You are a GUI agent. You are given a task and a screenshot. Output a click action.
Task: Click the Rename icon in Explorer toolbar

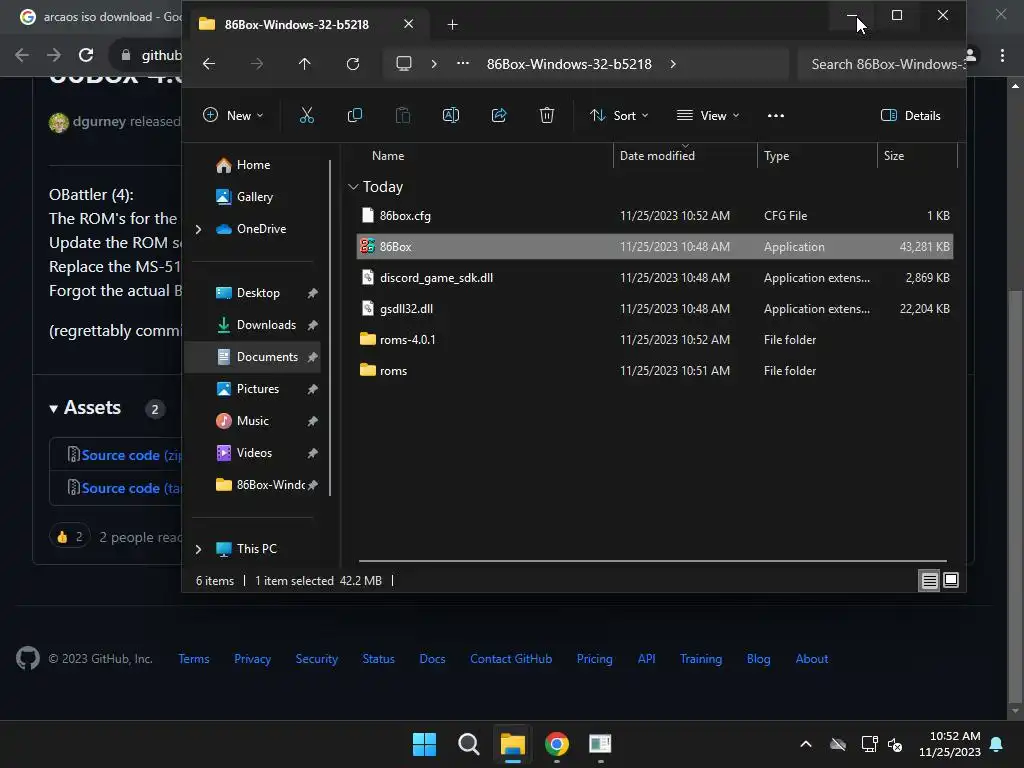pos(451,116)
